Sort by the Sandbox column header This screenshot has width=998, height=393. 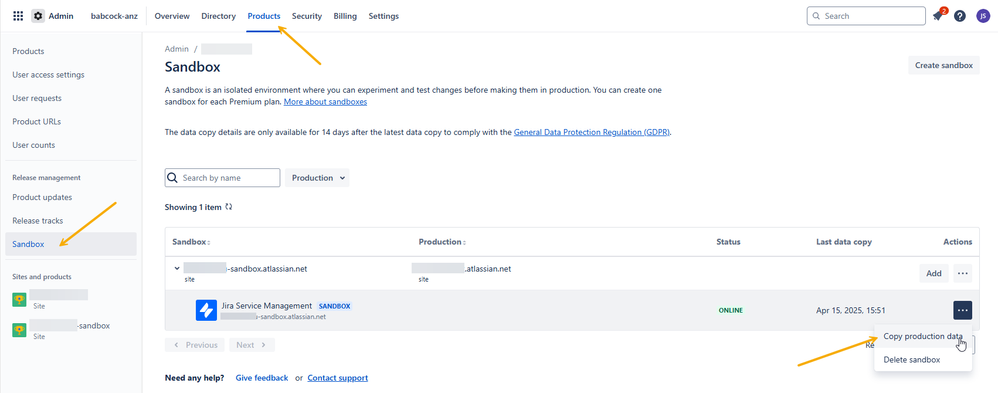[x=191, y=242]
